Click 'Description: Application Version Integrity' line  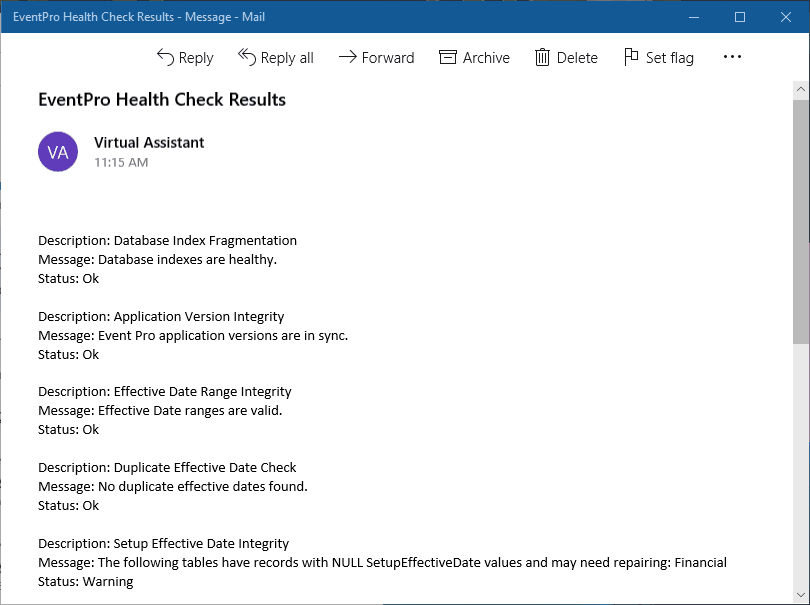click(x=161, y=317)
